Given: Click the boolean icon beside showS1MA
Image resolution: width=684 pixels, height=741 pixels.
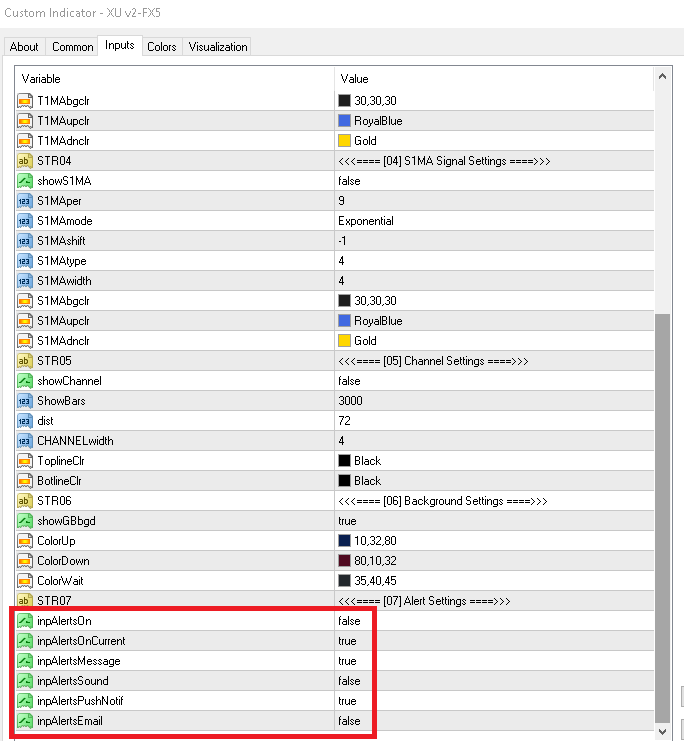Looking at the screenshot, I should (x=25, y=181).
